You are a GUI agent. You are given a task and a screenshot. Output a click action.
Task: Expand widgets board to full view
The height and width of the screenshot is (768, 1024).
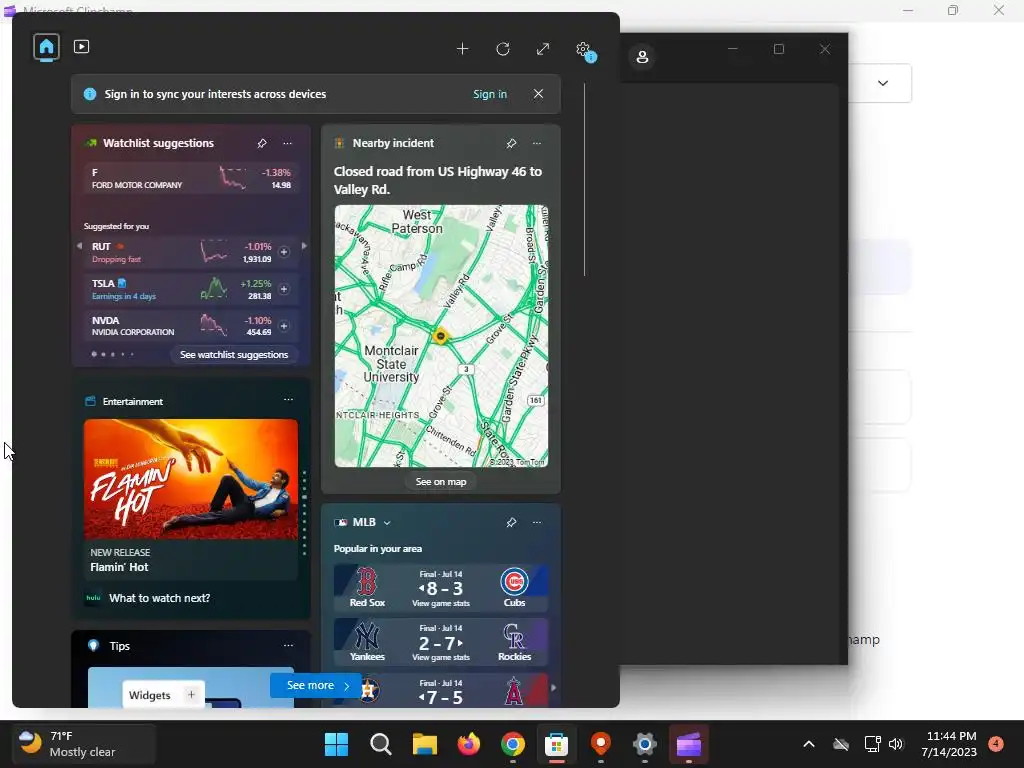coord(543,49)
